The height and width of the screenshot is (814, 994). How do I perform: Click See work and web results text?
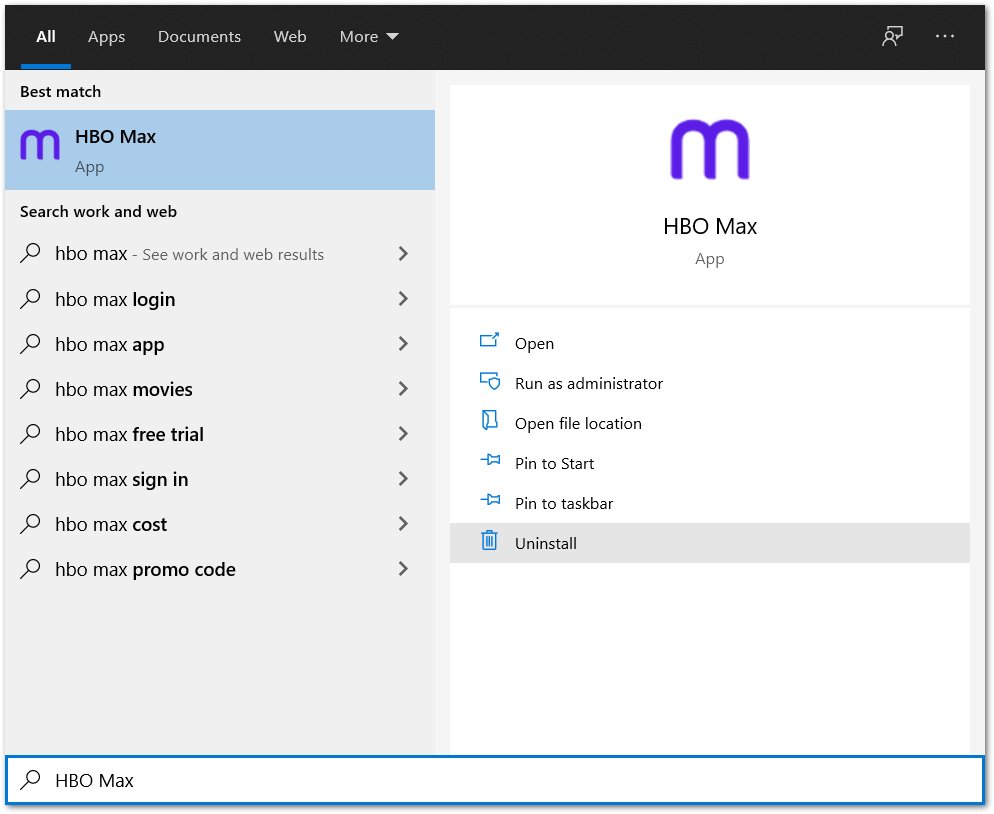click(233, 254)
